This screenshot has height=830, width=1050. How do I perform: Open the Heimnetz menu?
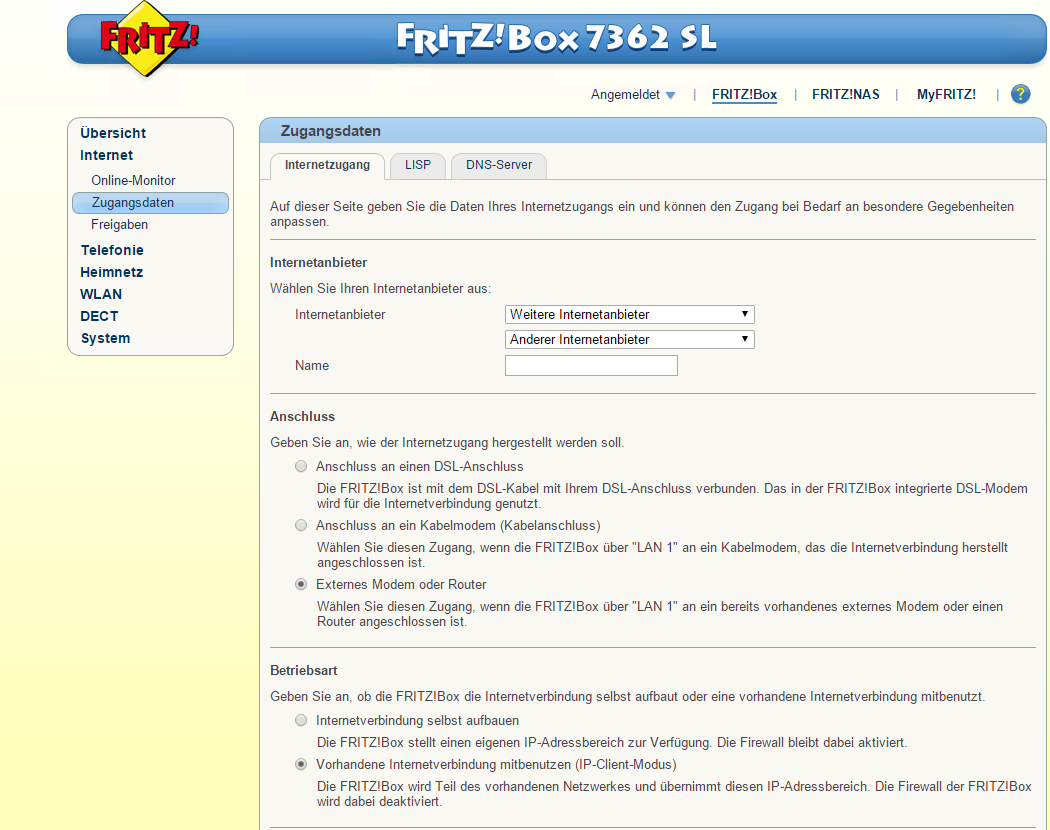(111, 272)
